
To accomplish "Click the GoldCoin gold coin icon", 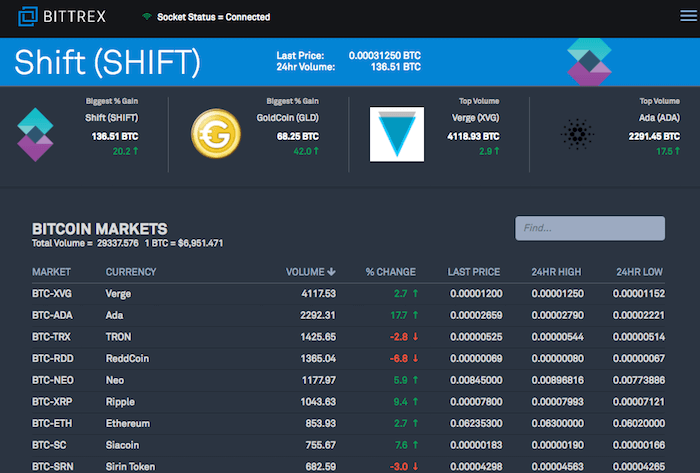I will 216,133.
